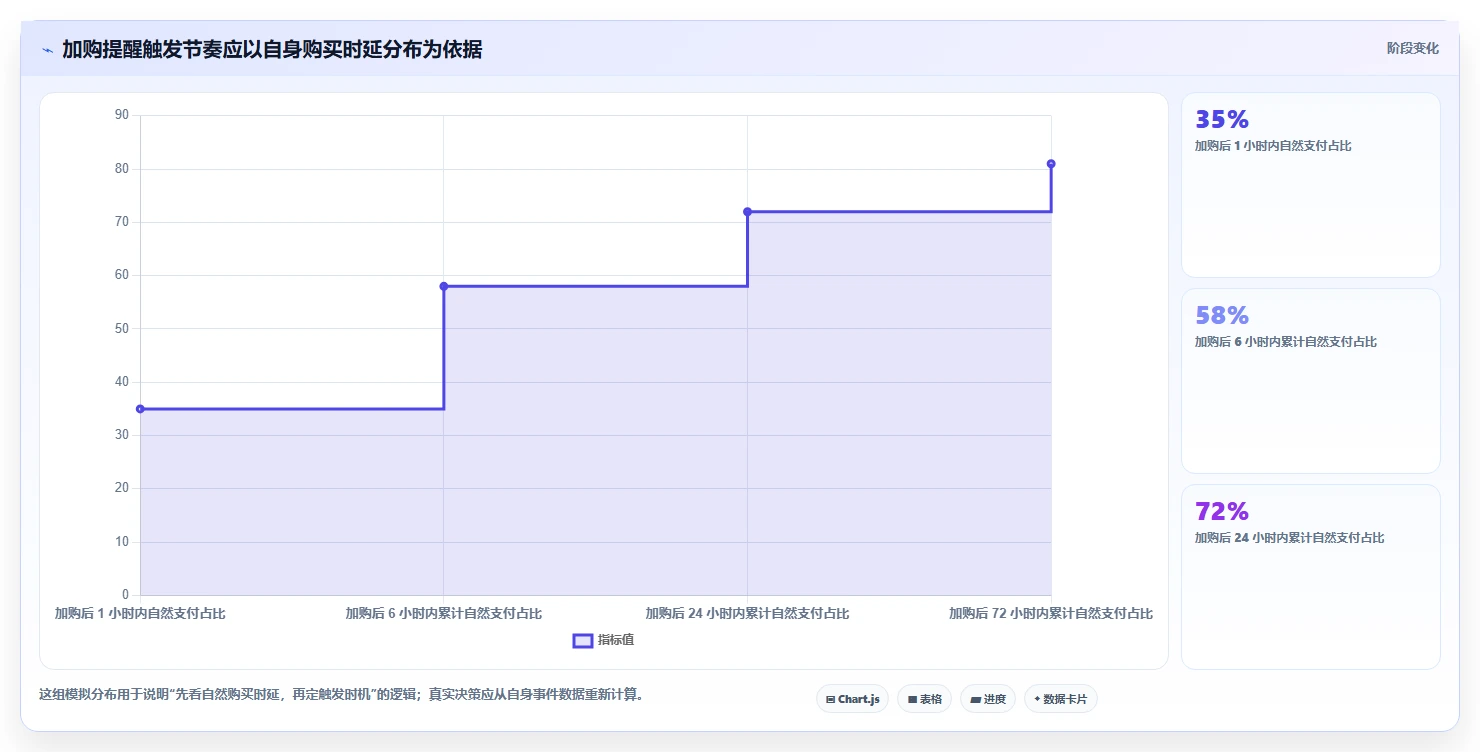Image resolution: width=1480 pixels, height=752 pixels.
Task: Click y-axis tick label 50
Action: click(x=122, y=328)
